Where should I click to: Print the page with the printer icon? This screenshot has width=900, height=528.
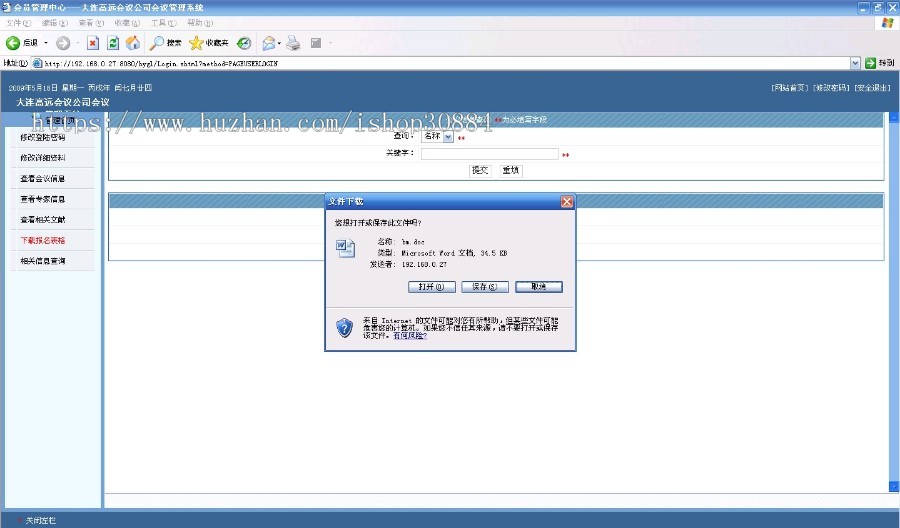tap(293, 43)
